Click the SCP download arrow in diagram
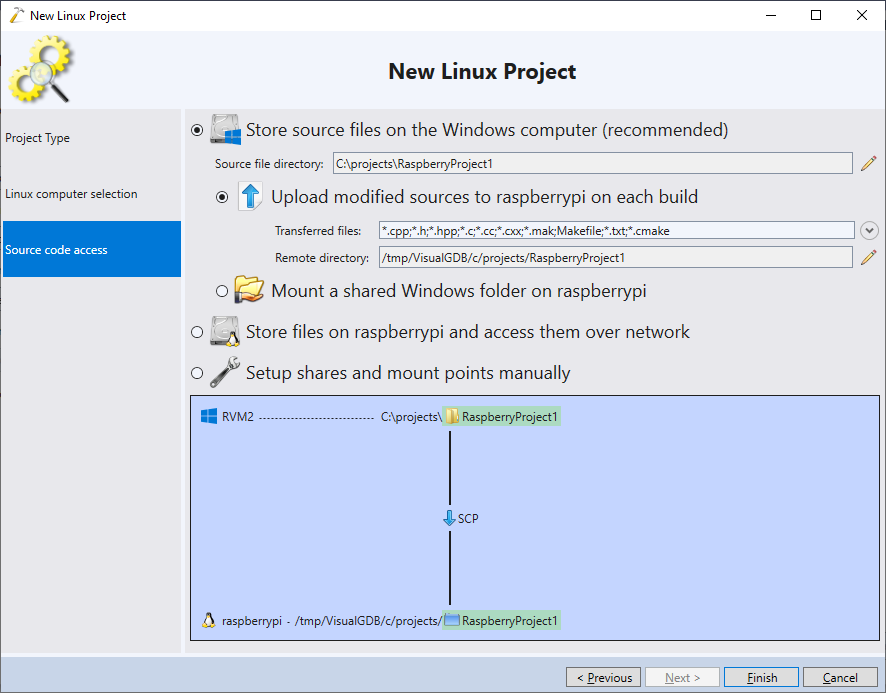Image resolution: width=886 pixels, height=693 pixels. [449, 518]
